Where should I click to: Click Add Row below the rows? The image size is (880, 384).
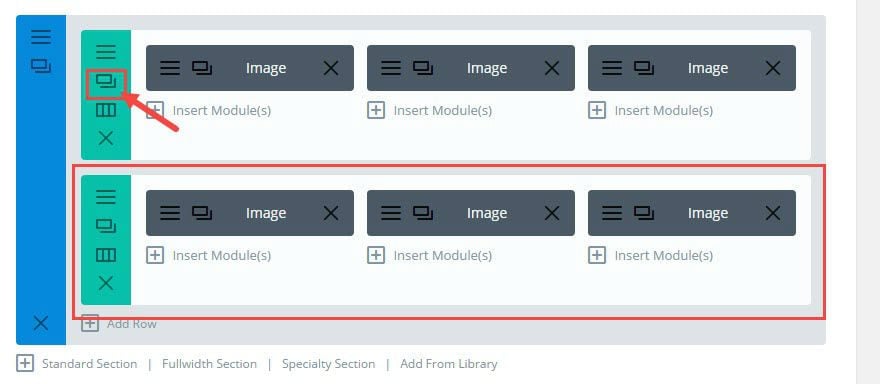click(119, 323)
